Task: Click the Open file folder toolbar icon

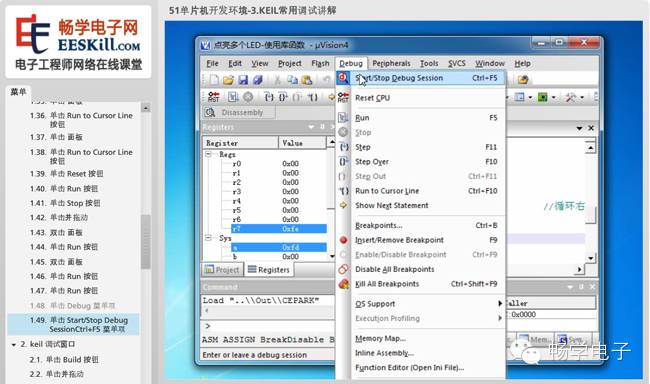Action: [228, 80]
